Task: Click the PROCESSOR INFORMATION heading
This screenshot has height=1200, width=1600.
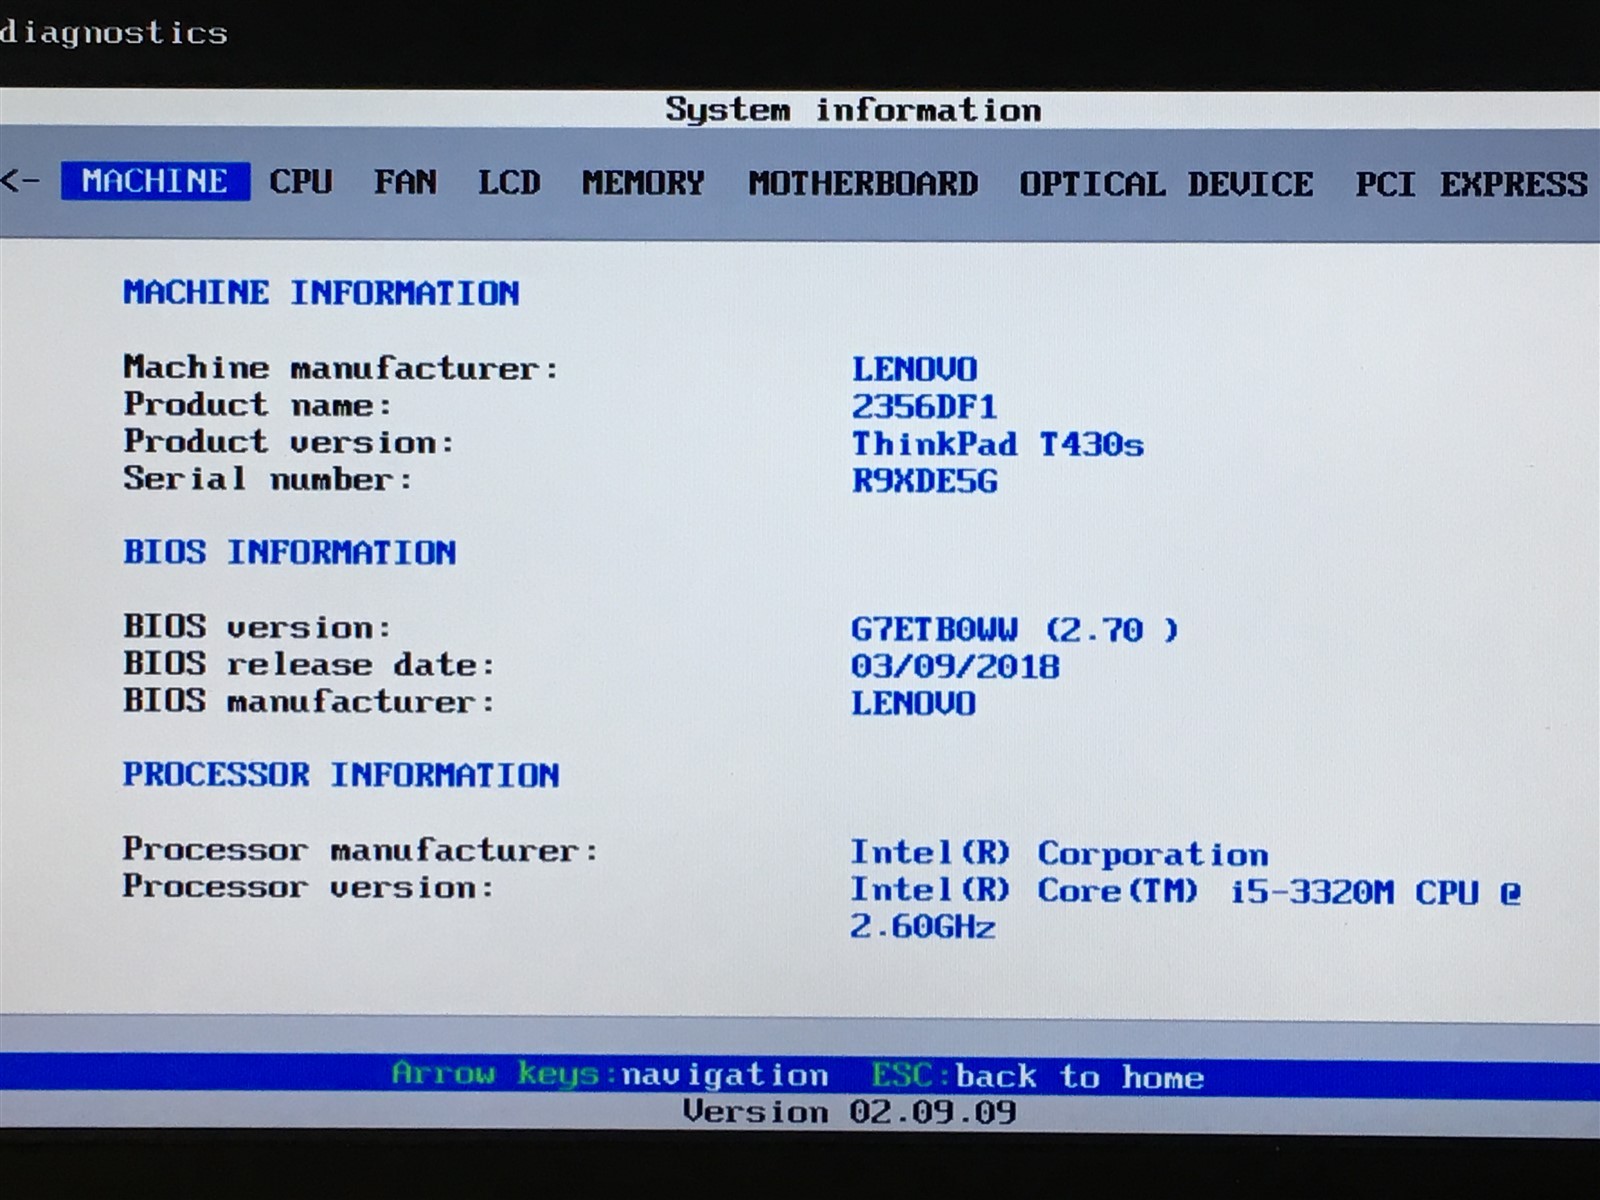Action: pyautogui.click(x=341, y=775)
